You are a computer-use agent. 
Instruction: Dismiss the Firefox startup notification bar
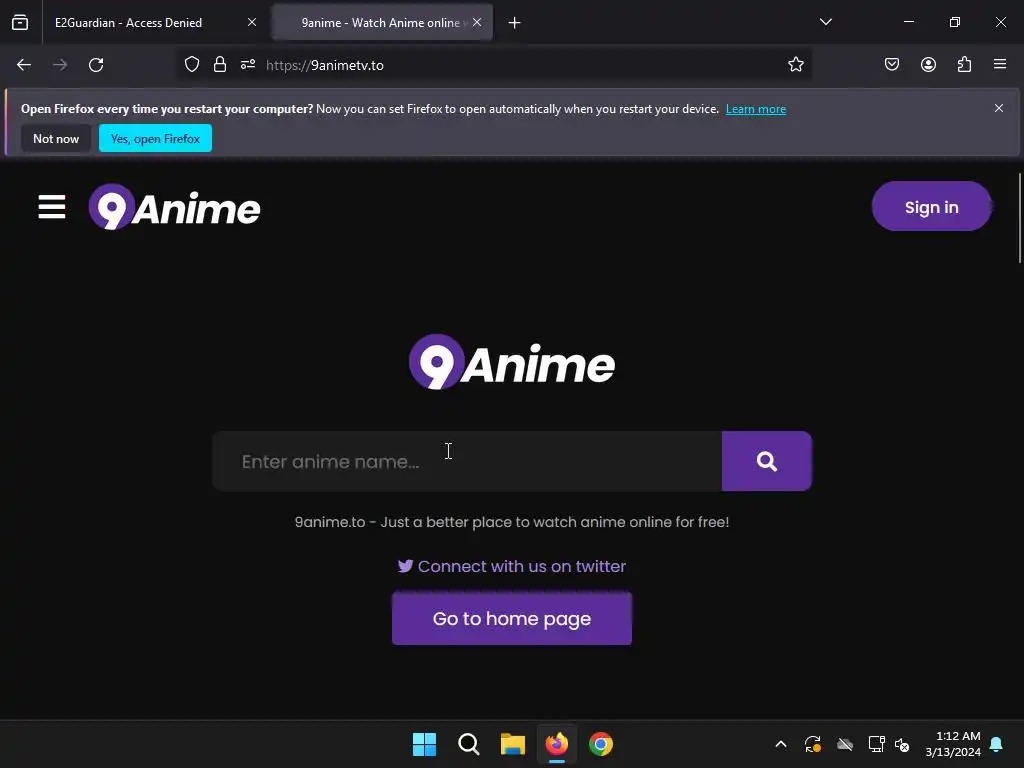point(999,108)
